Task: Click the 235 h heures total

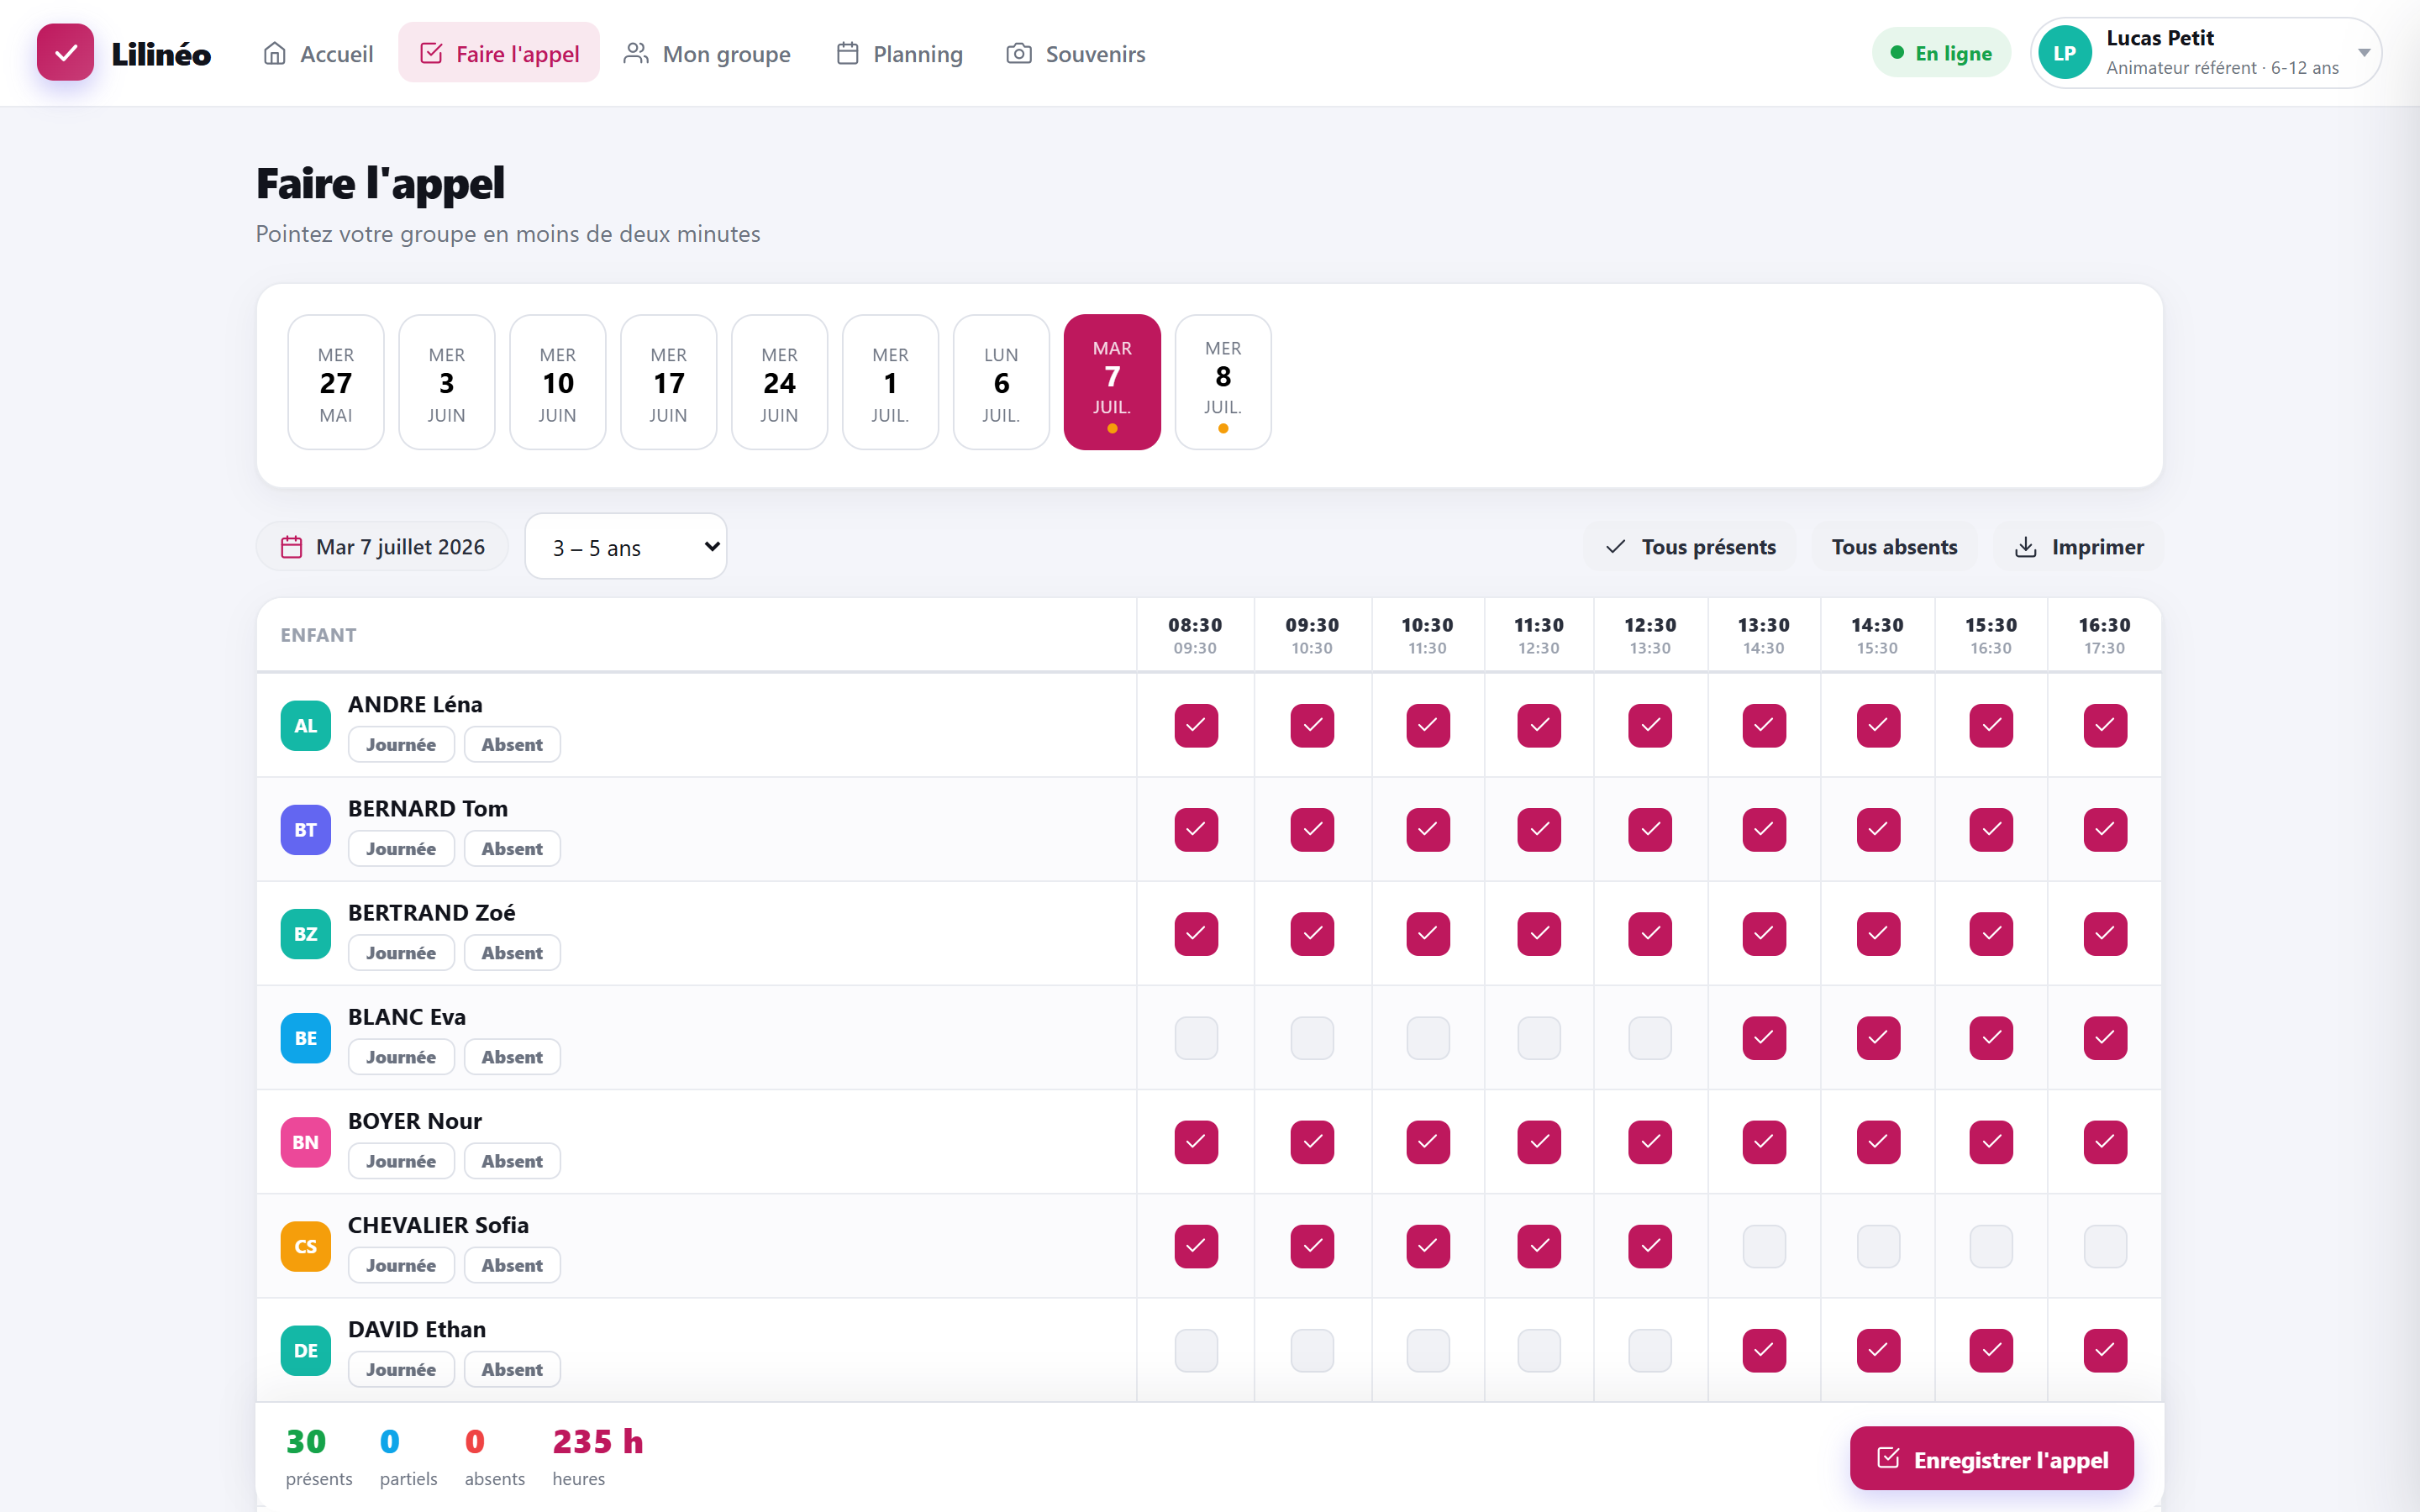Action: click(x=598, y=1457)
